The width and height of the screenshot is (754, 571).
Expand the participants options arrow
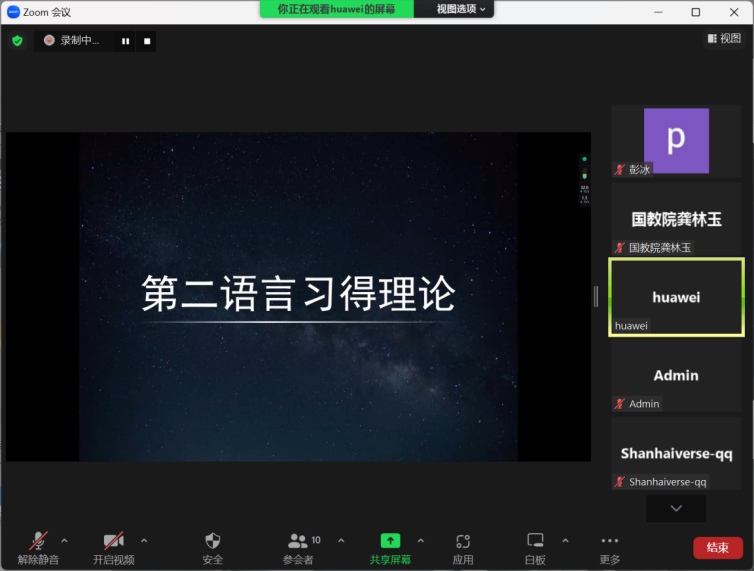(341, 540)
